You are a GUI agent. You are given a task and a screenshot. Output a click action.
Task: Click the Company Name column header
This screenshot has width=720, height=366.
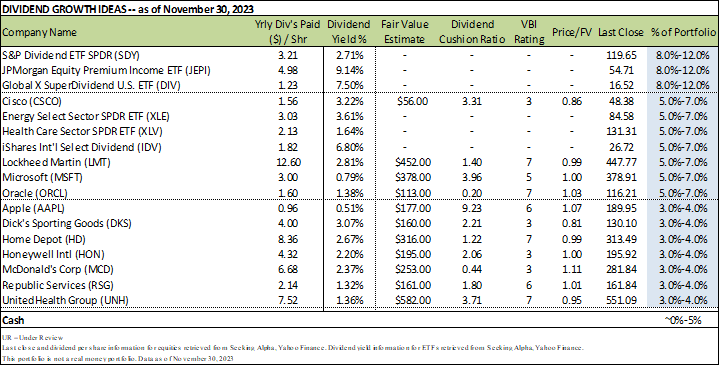[40, 32]
